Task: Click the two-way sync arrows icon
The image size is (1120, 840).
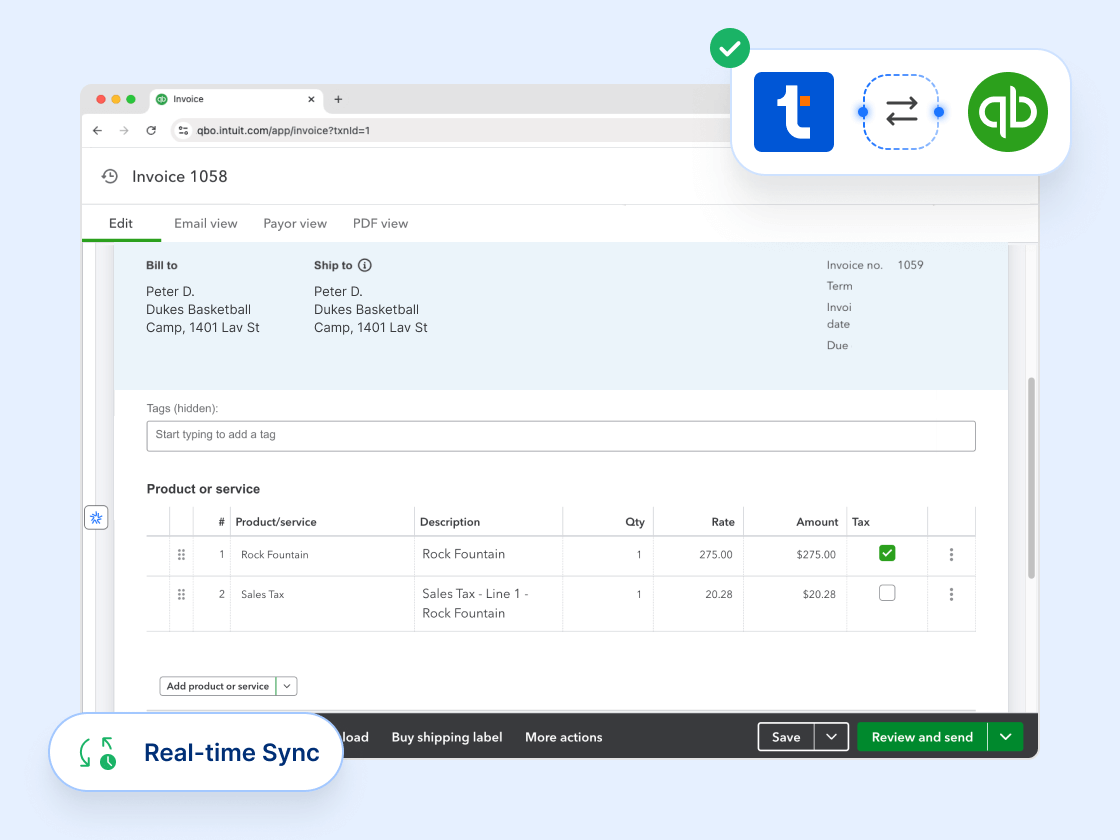Action: pos(901,112)
